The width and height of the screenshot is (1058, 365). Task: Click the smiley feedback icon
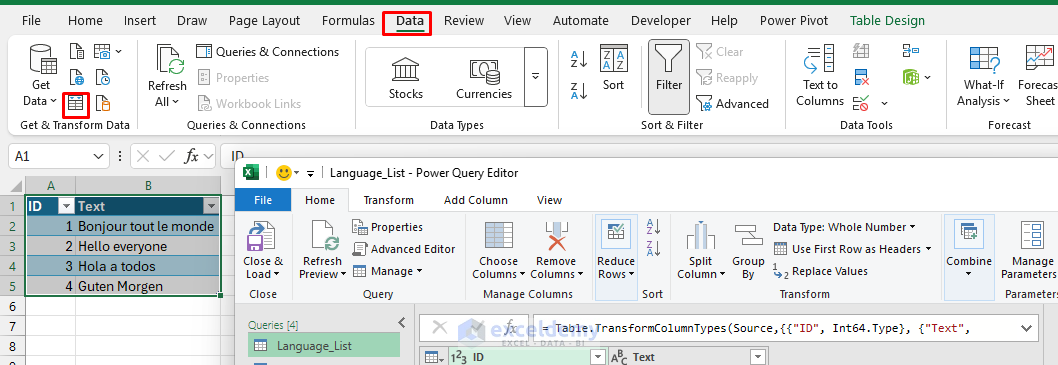[x=284, y=173]
